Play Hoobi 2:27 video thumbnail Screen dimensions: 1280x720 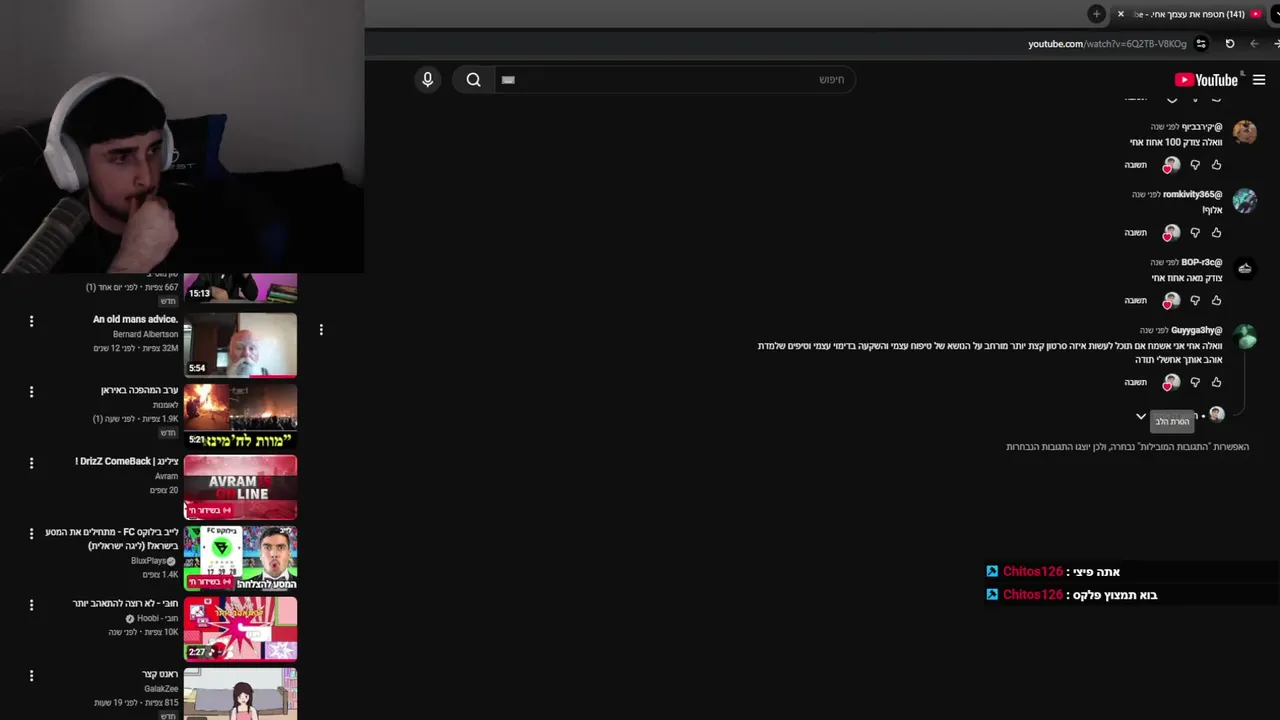(x=240, y=629)
